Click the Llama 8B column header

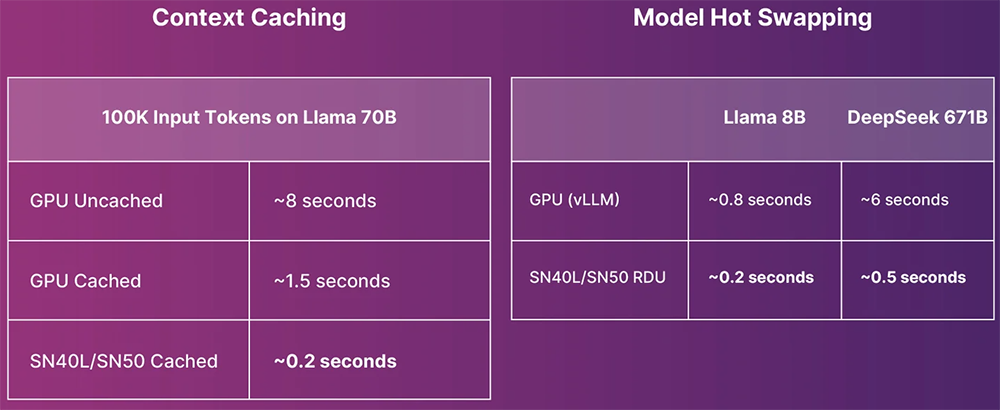coord(764,118)
